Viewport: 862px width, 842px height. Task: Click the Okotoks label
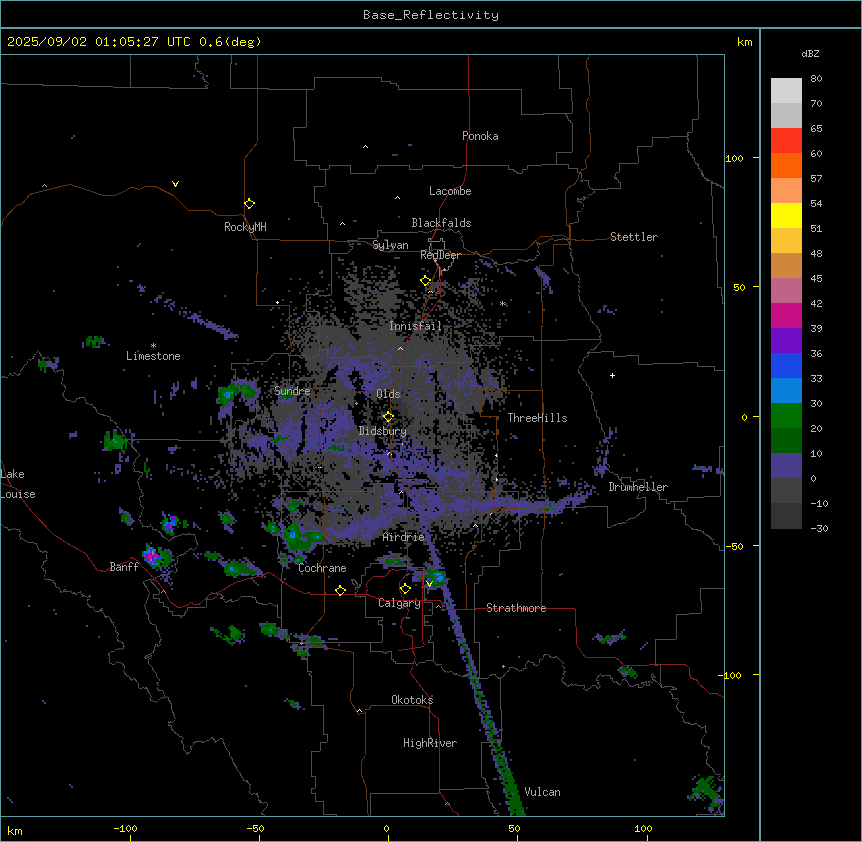412,700
